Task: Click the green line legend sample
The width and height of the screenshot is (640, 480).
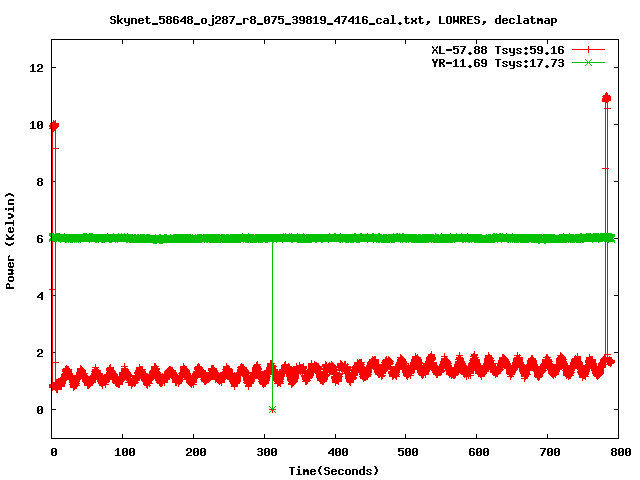Action: pos(588,63)
